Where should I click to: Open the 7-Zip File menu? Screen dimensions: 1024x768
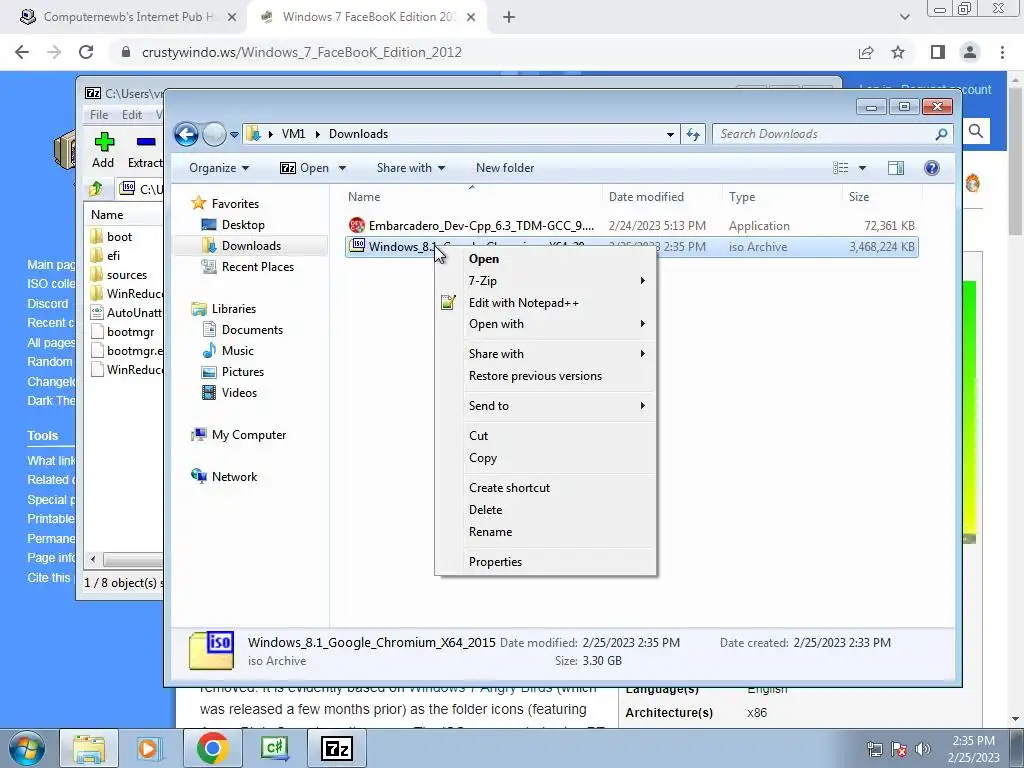[99, 114]
